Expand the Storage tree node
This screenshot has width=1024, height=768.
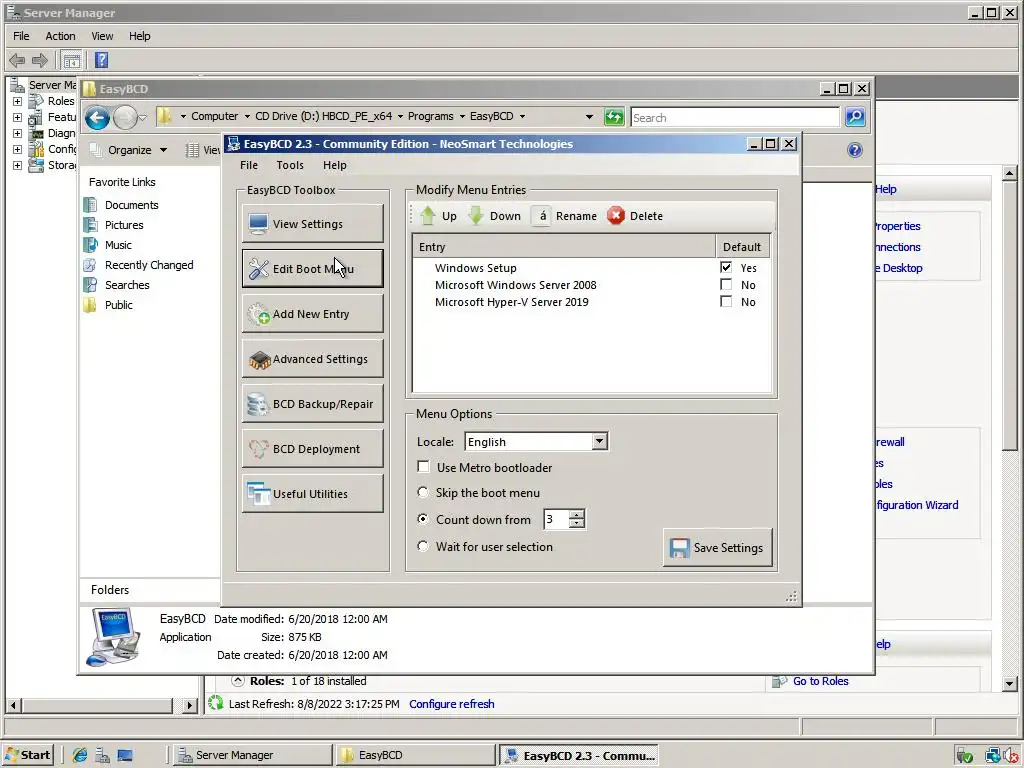(17, 165)
